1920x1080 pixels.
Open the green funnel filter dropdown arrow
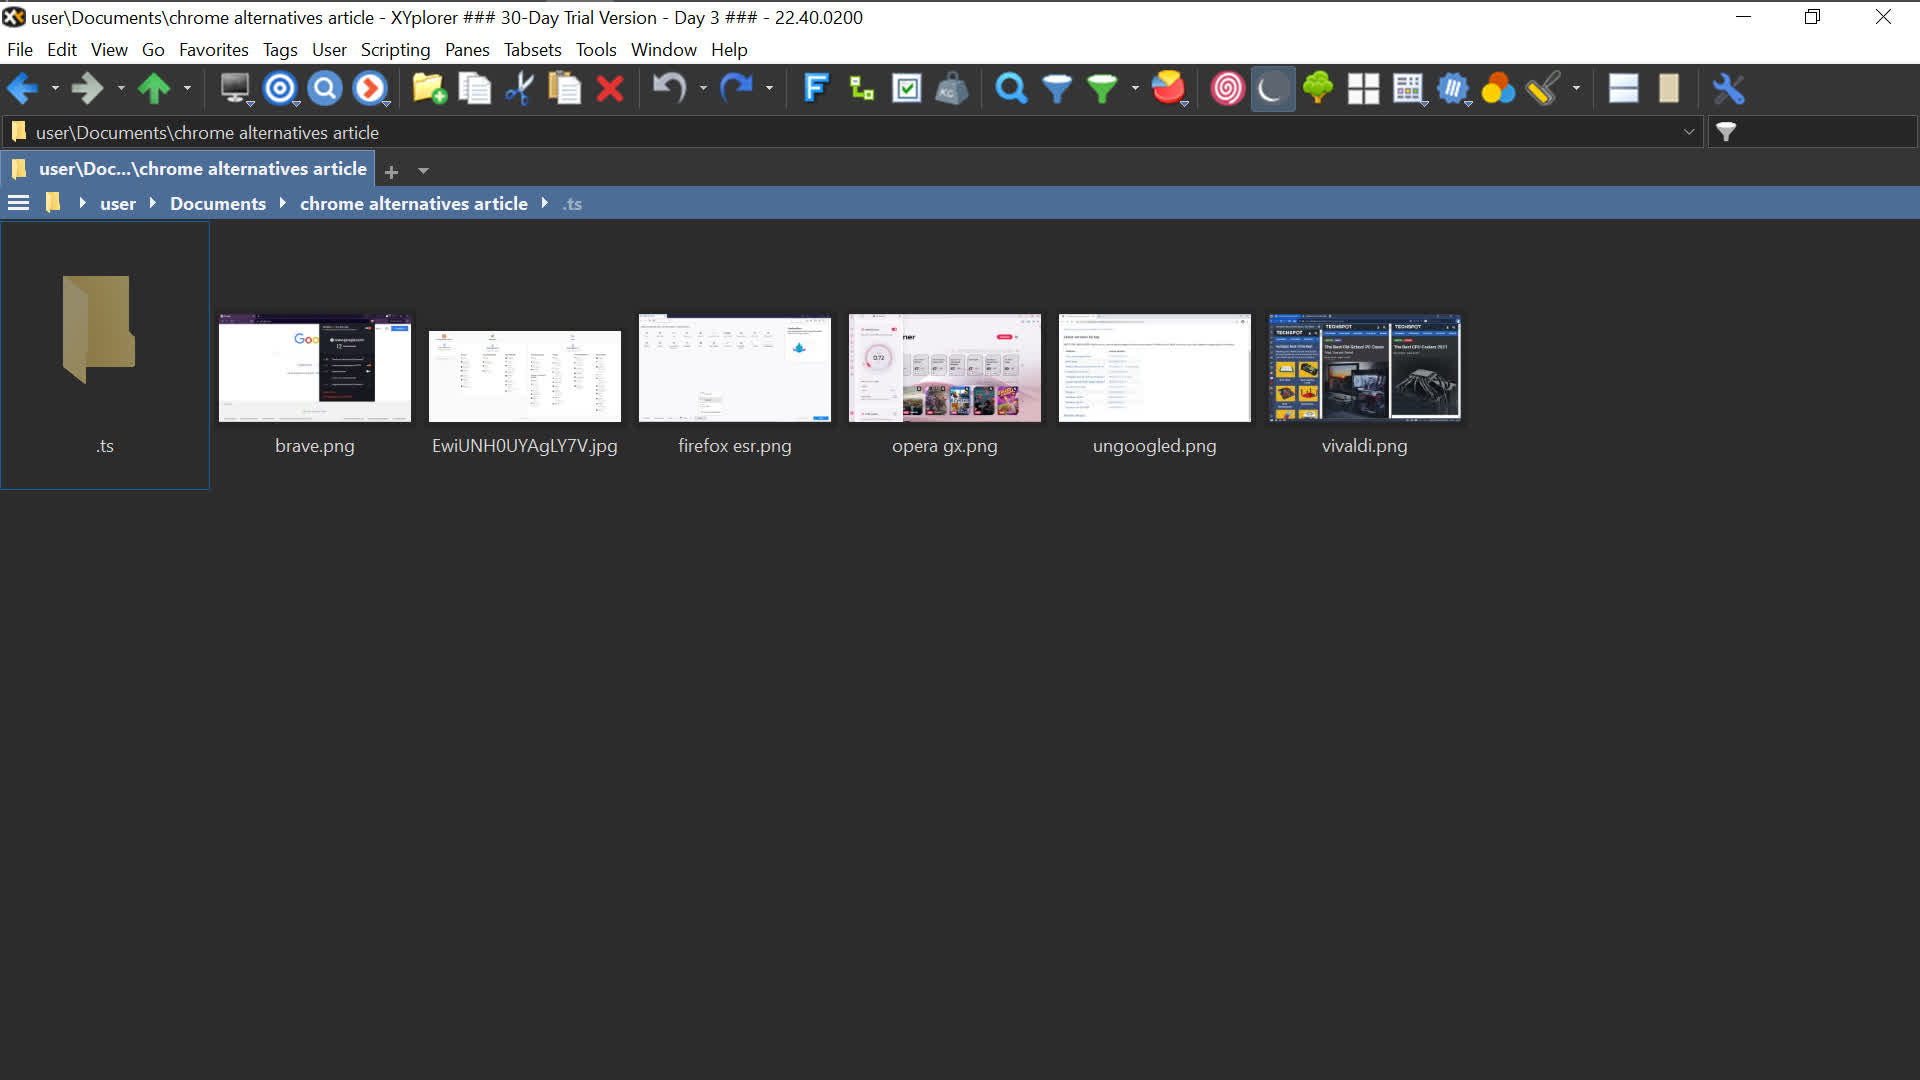tap(1135, 89)
